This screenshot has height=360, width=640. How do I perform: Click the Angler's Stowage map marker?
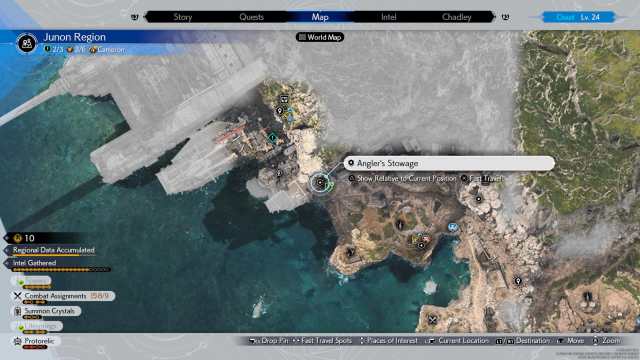click(320, 182)
